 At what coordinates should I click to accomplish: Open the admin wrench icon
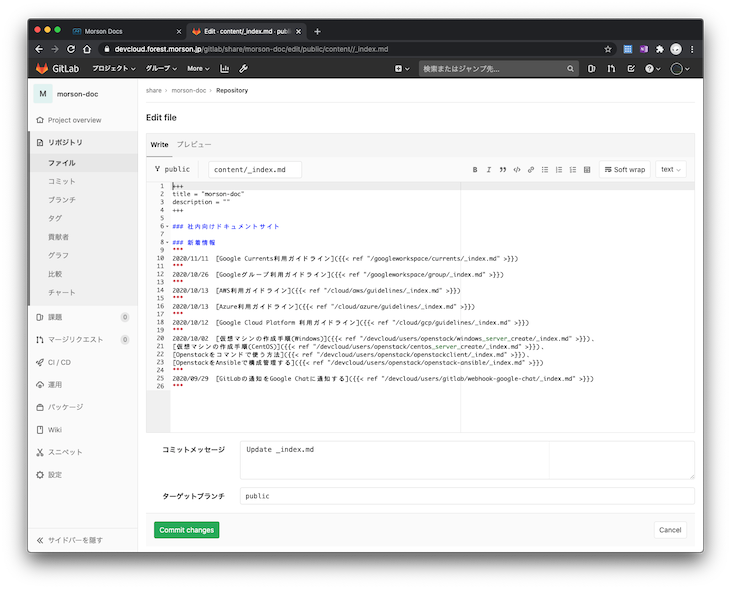pos(243,69)
